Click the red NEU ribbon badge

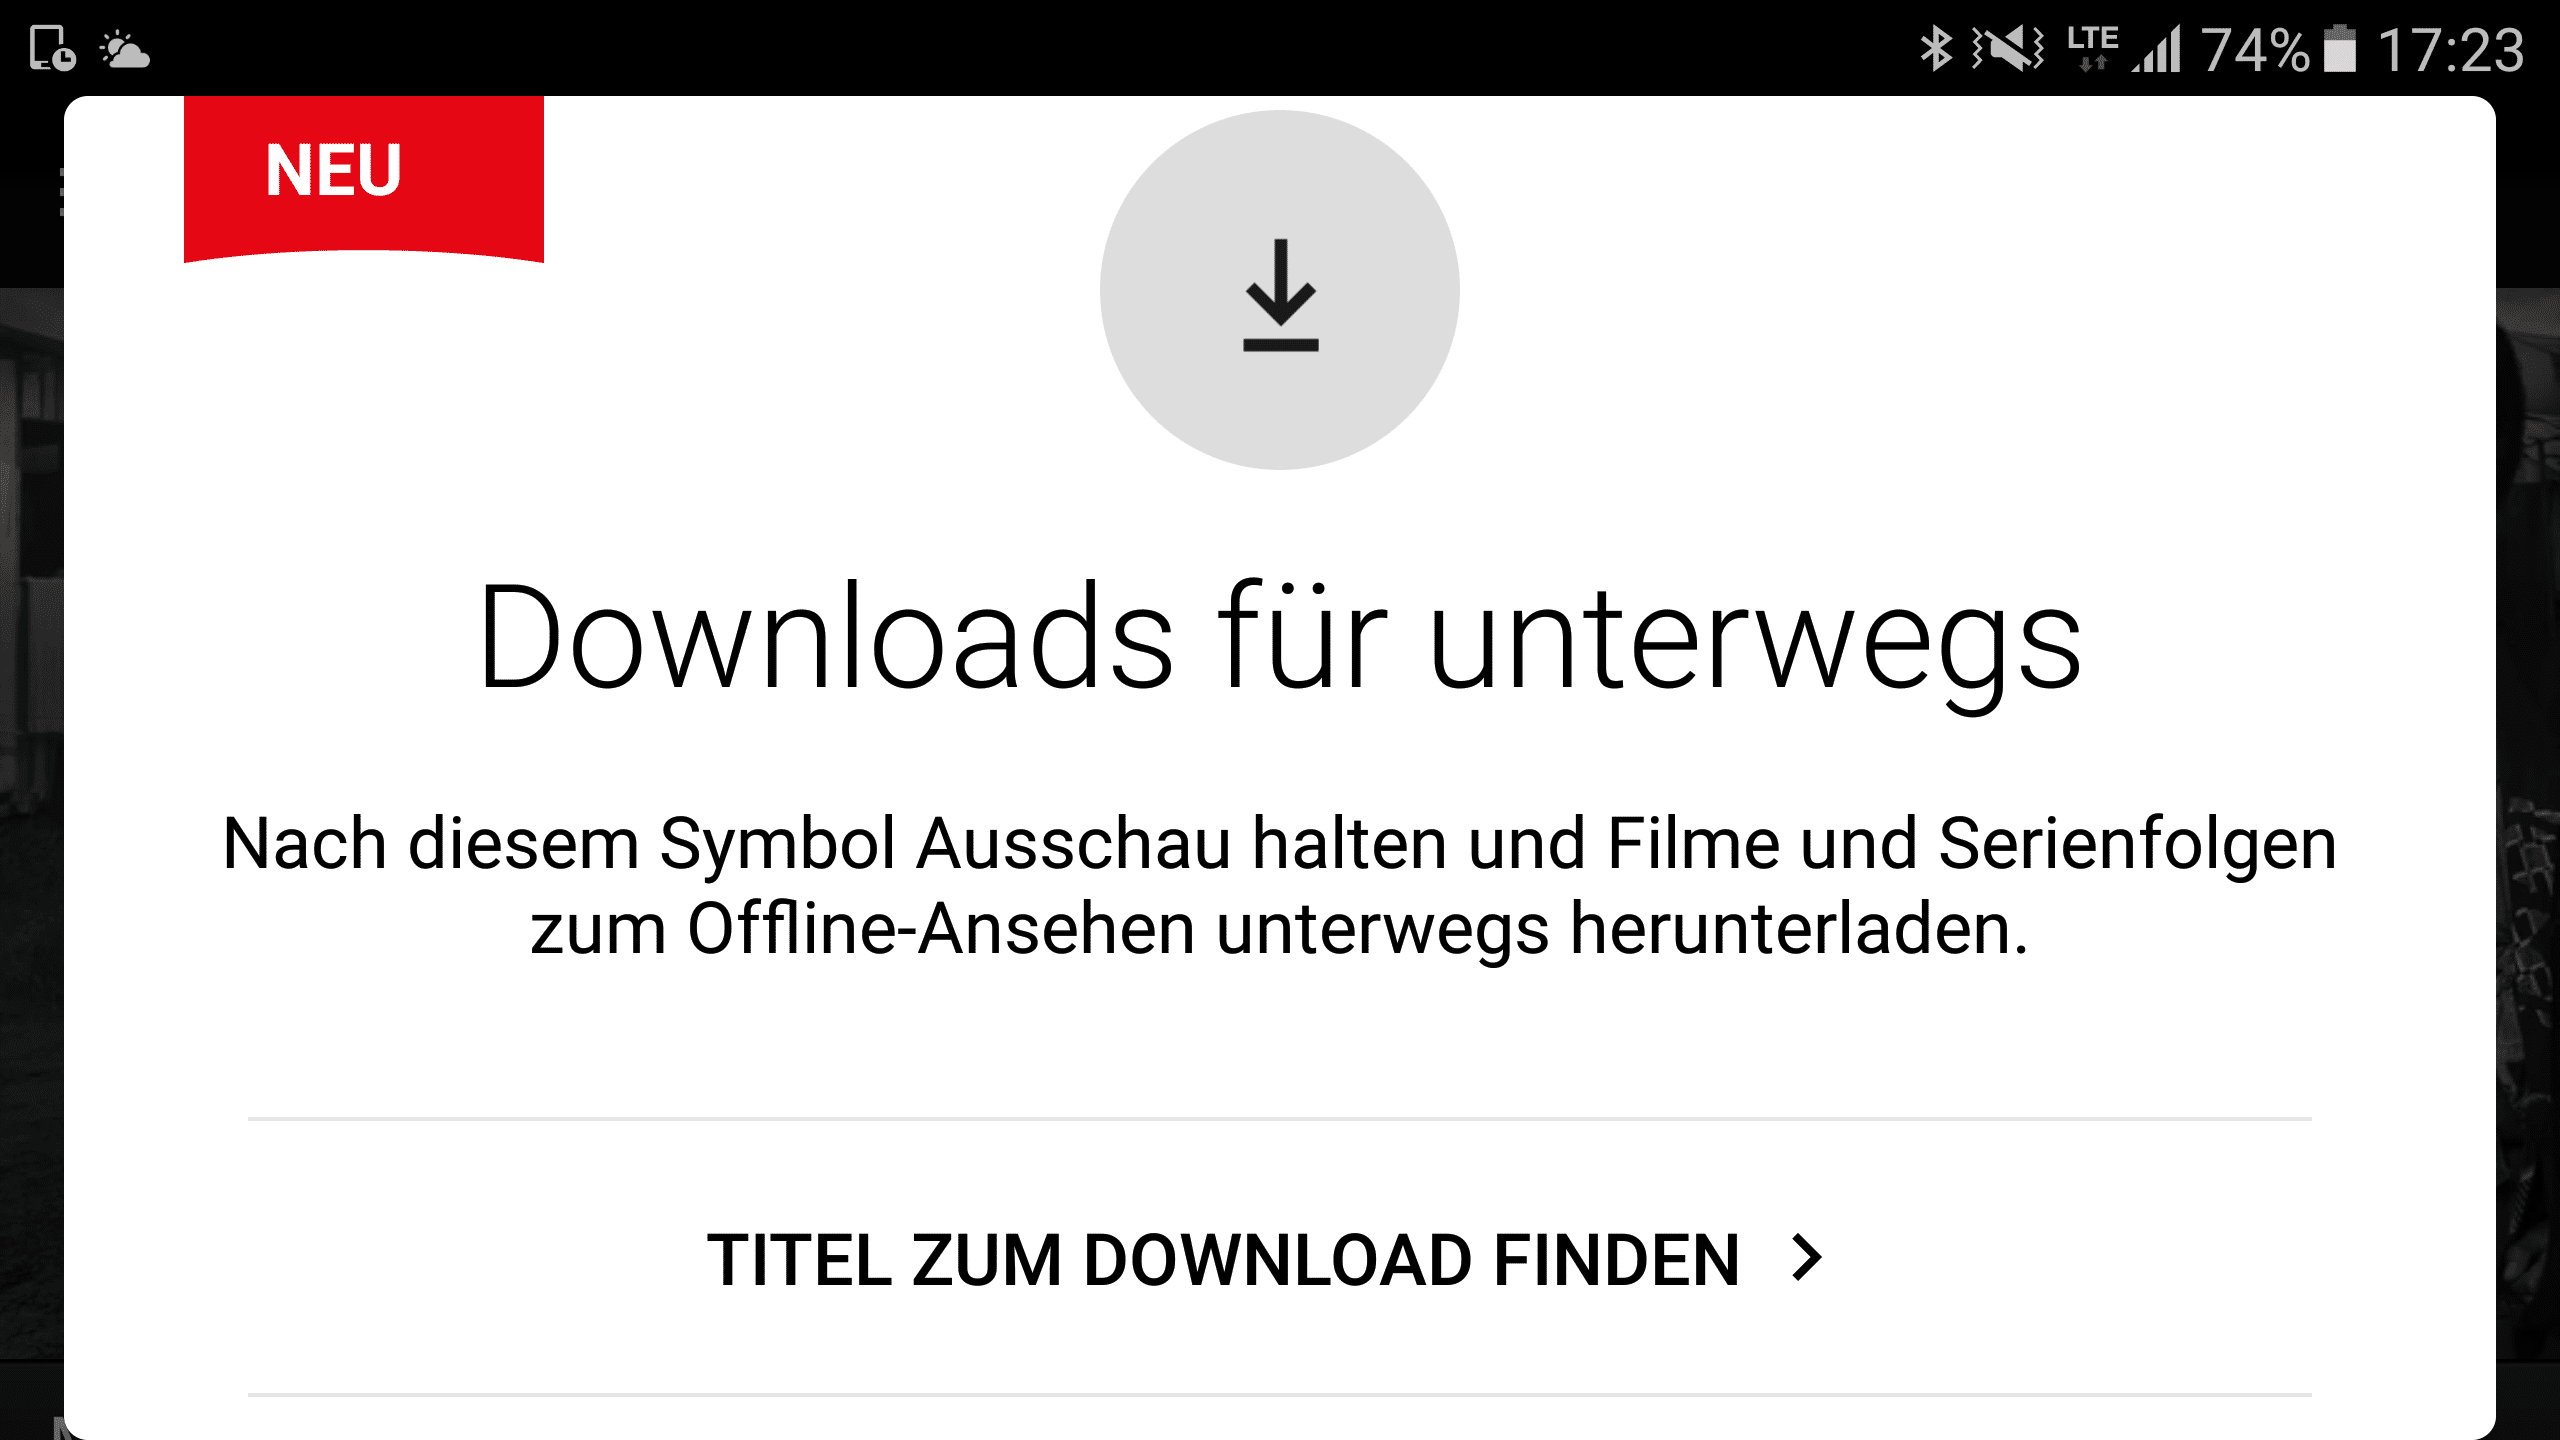tap(364, 179)
